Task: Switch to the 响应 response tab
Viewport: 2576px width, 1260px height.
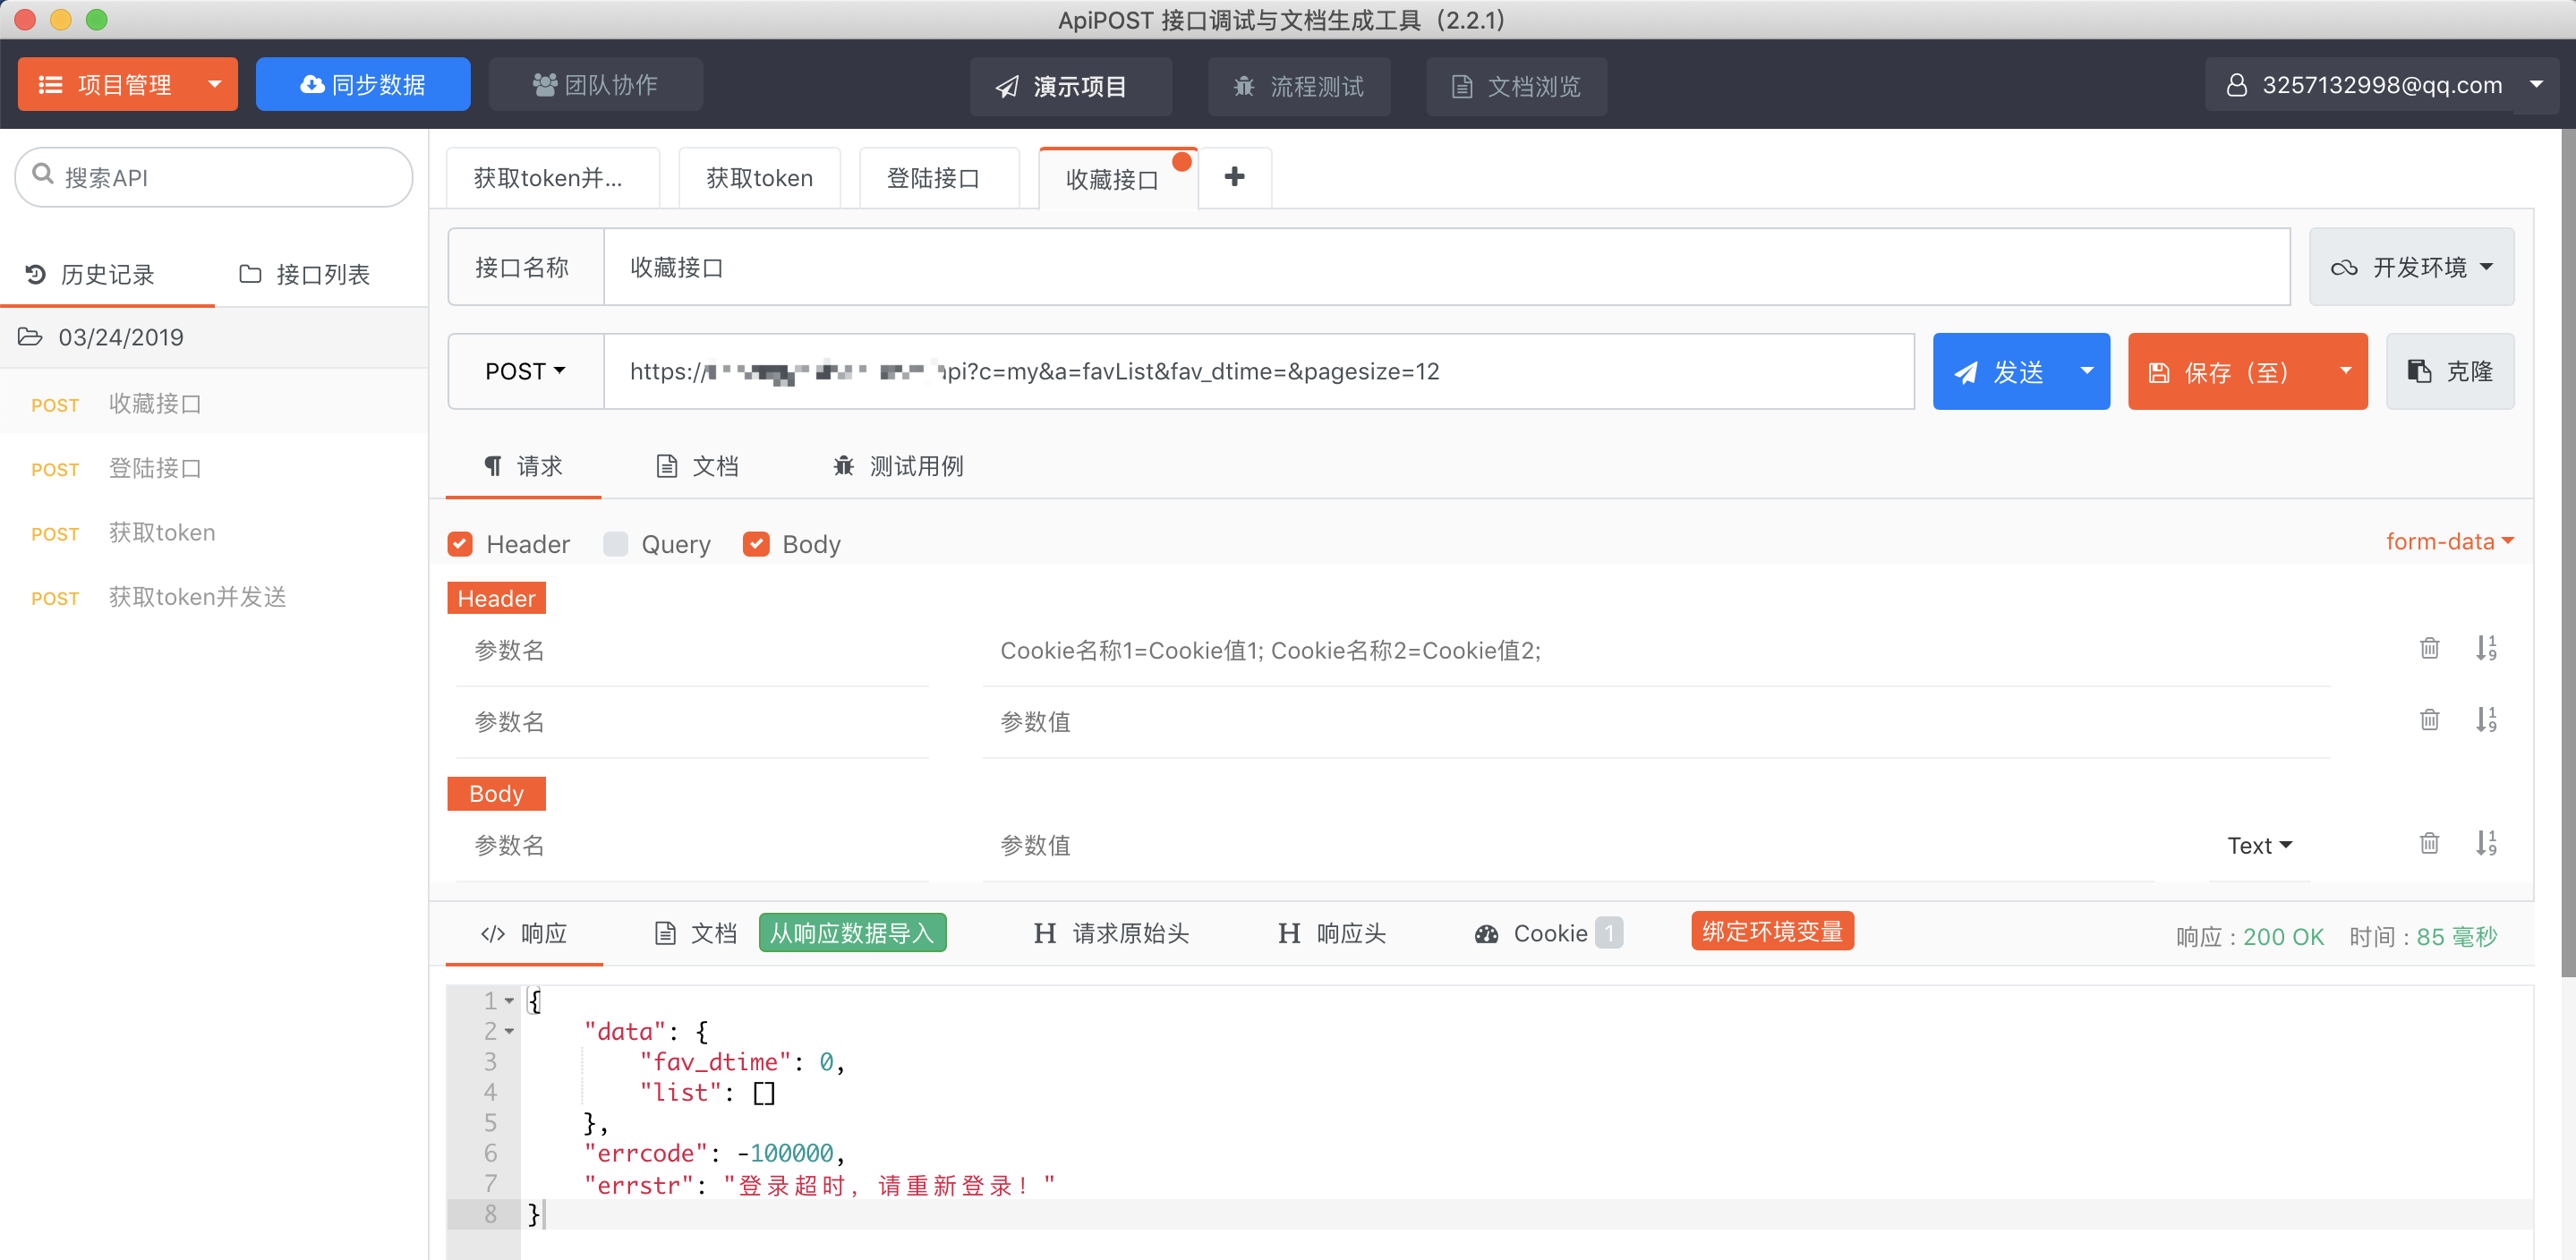Action: [524, 933]
